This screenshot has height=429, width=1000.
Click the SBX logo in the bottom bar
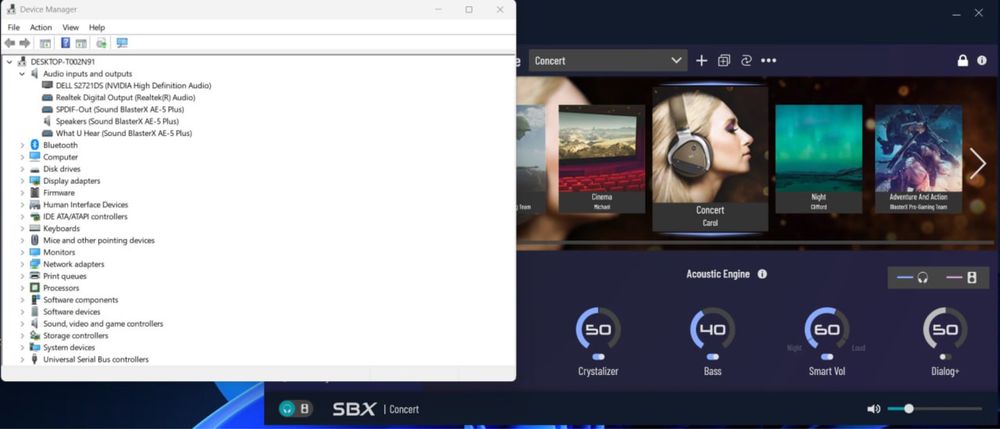(x=355, y=409)
